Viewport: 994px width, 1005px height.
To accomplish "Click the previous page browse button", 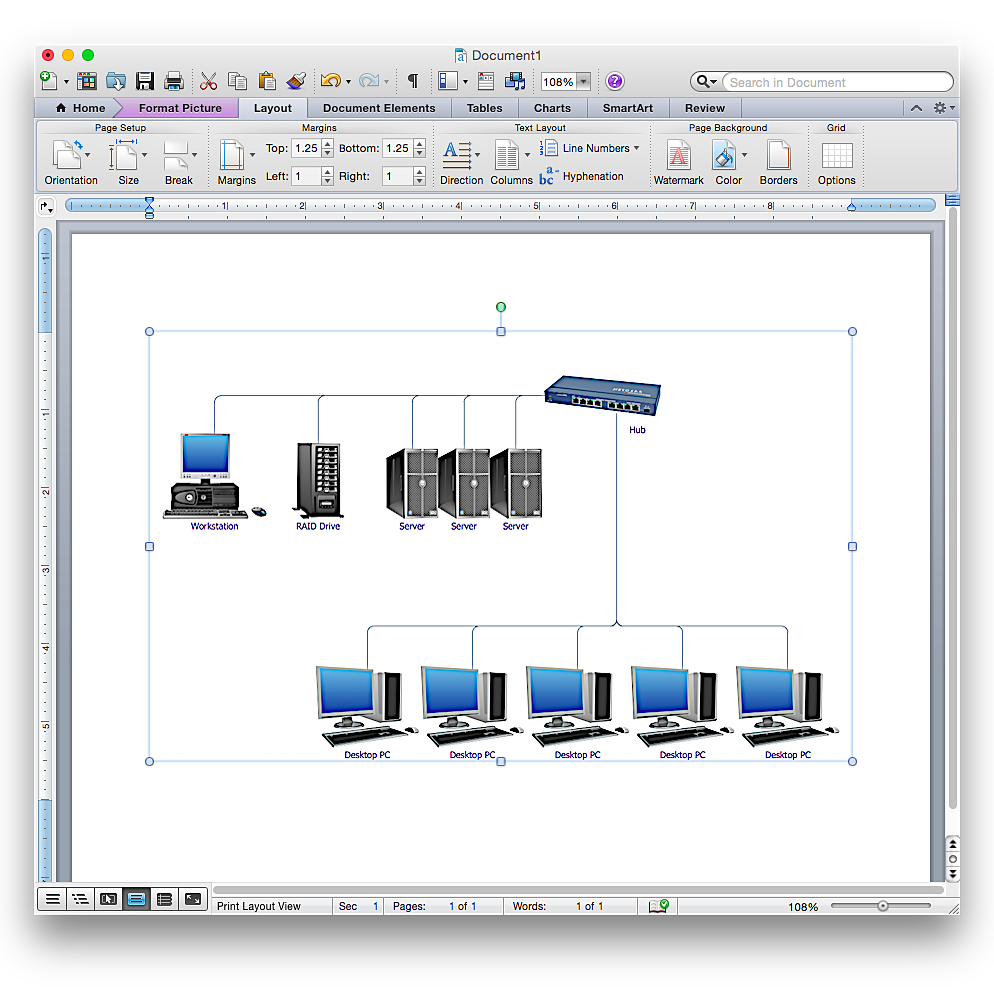I will (x=953, y=844).
